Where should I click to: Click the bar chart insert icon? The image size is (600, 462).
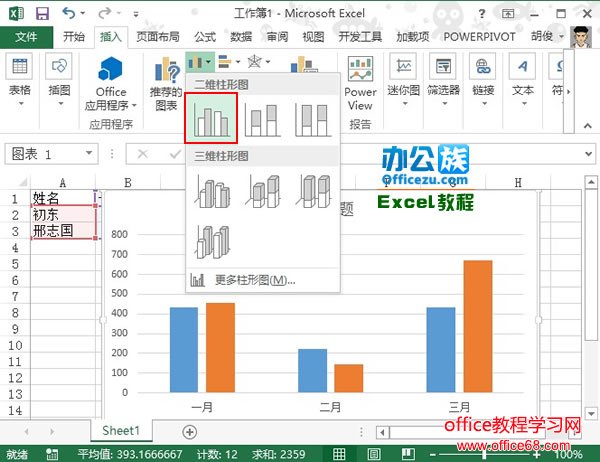click(x=225, y=62)
